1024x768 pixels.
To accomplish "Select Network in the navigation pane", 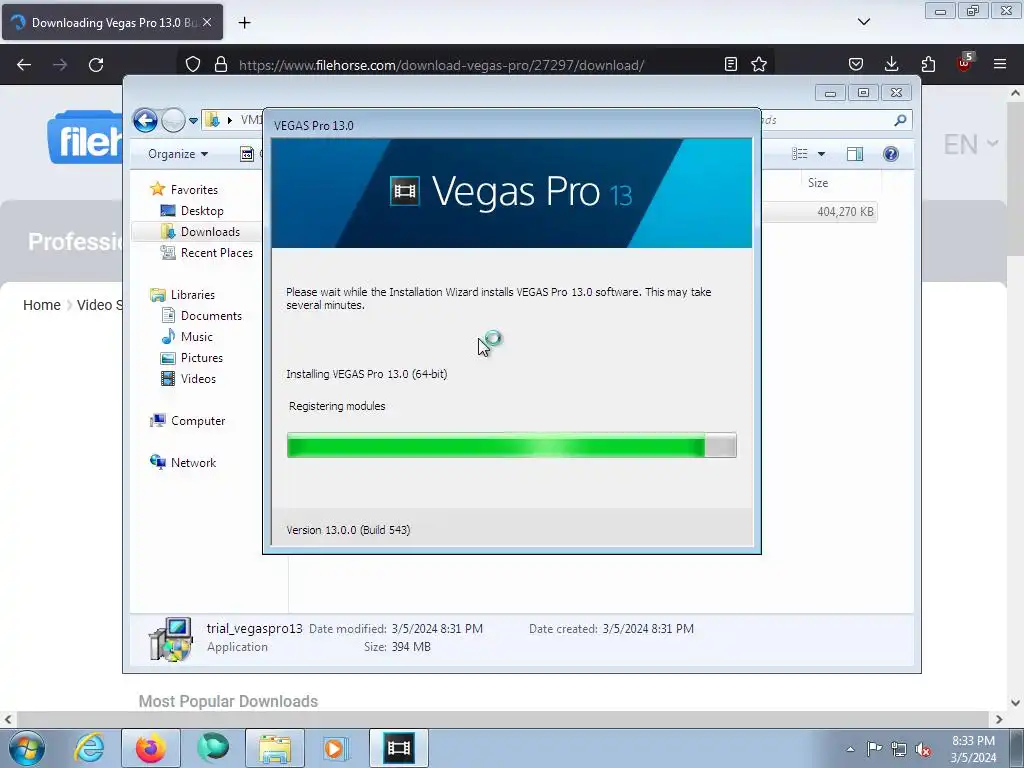I will pyautogui.click(x=193, y=463).
